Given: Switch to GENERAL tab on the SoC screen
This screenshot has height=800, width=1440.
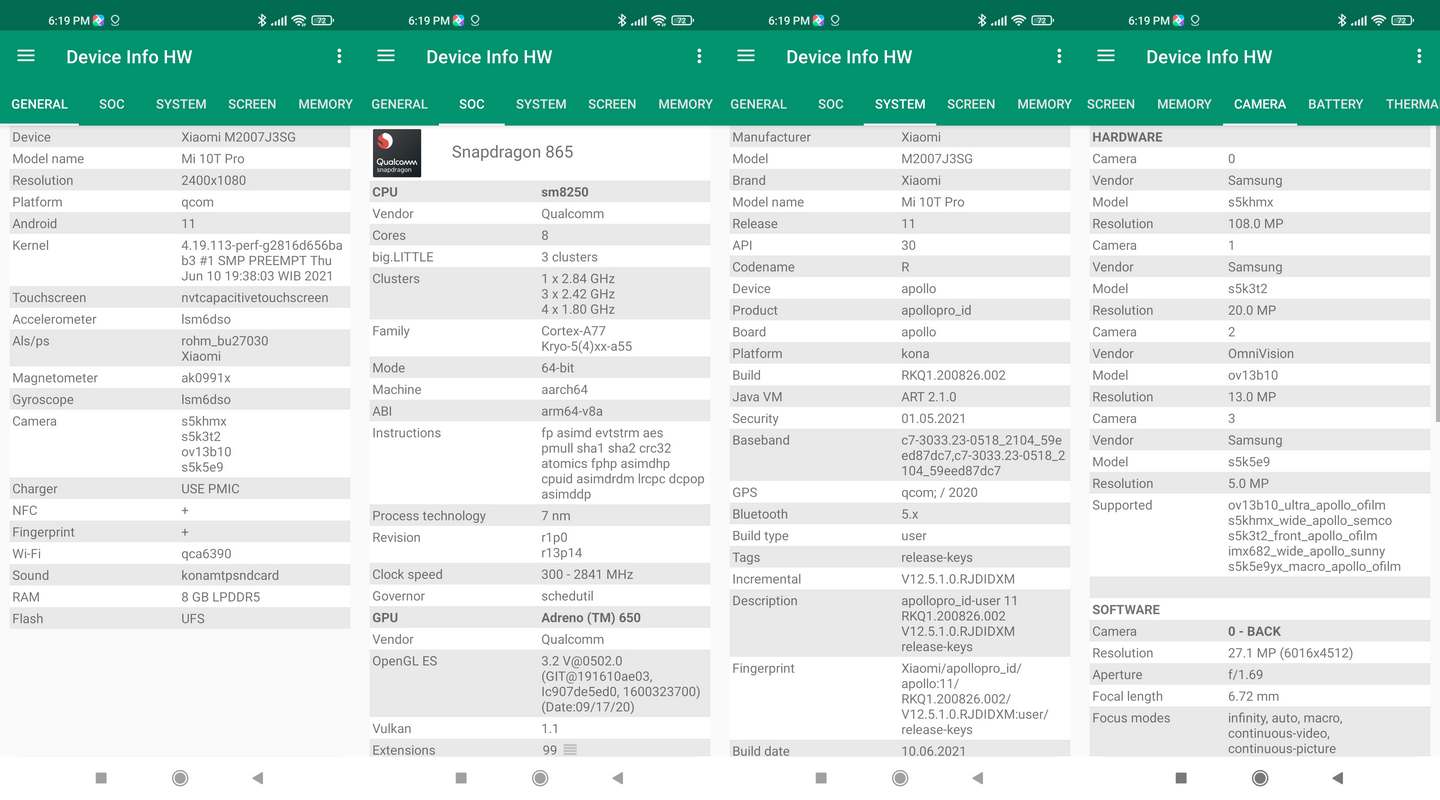Looking at the screenshot, I should pos(399,104).
